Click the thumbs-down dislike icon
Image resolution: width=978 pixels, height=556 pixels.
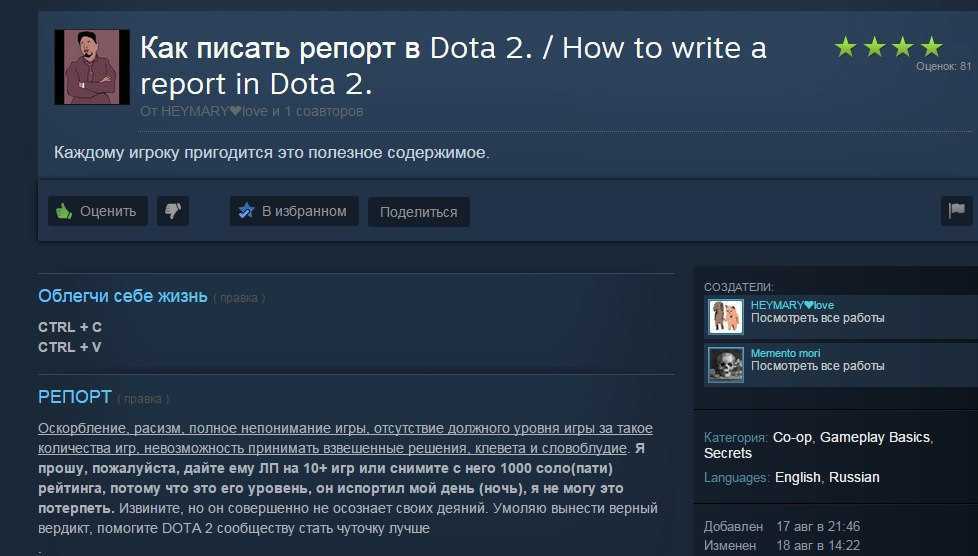point(173,211)
